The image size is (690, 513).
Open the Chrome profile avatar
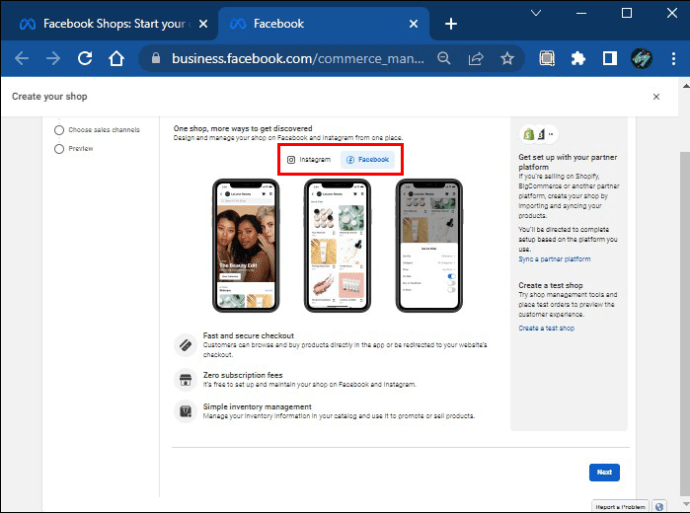(x=641, y=58)
